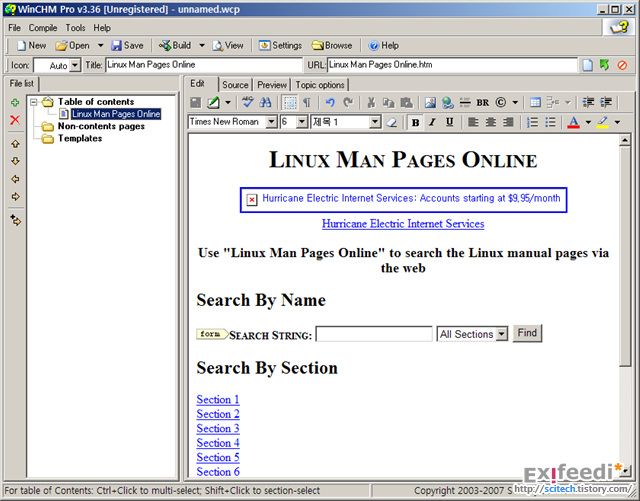This screenshot has width=640, height=501.
Task: Click the red X delete item icon
Action: coord(15,120)
